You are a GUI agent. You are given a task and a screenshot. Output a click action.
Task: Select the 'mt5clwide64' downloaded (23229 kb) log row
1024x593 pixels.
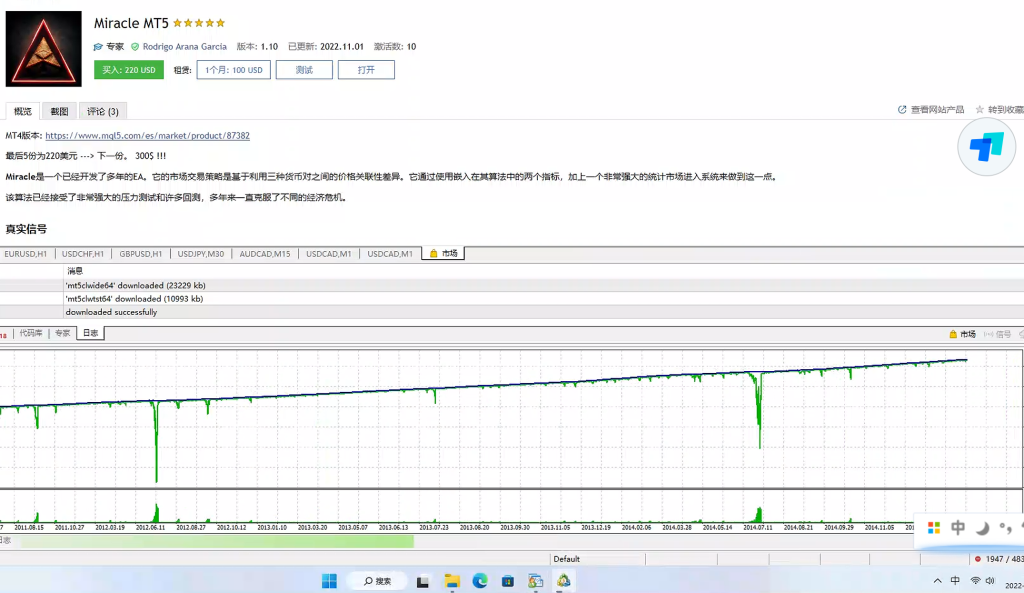tap(512, 285)
